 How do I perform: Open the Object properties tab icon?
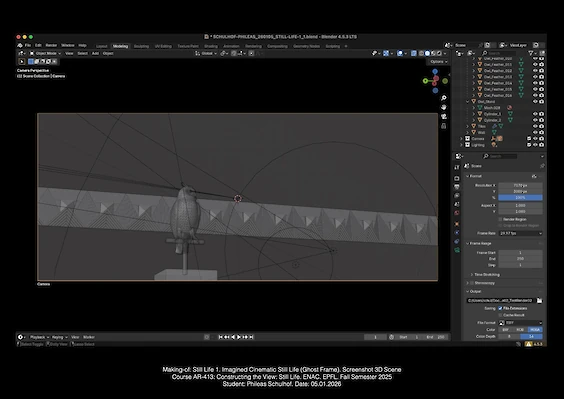457,224
